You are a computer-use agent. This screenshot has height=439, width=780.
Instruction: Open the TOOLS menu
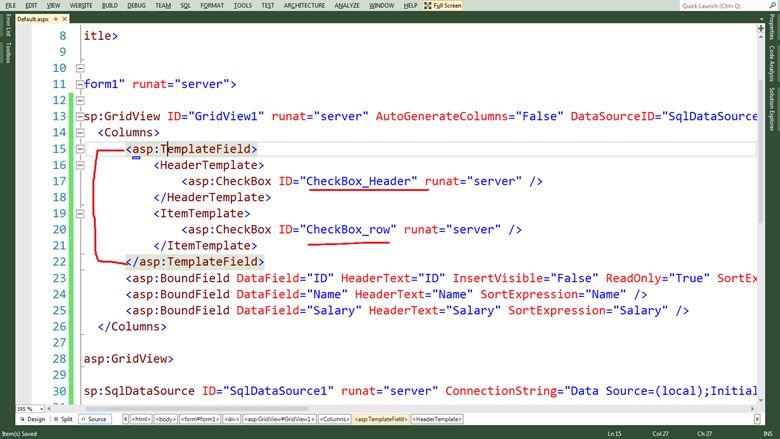pos(243,5)
